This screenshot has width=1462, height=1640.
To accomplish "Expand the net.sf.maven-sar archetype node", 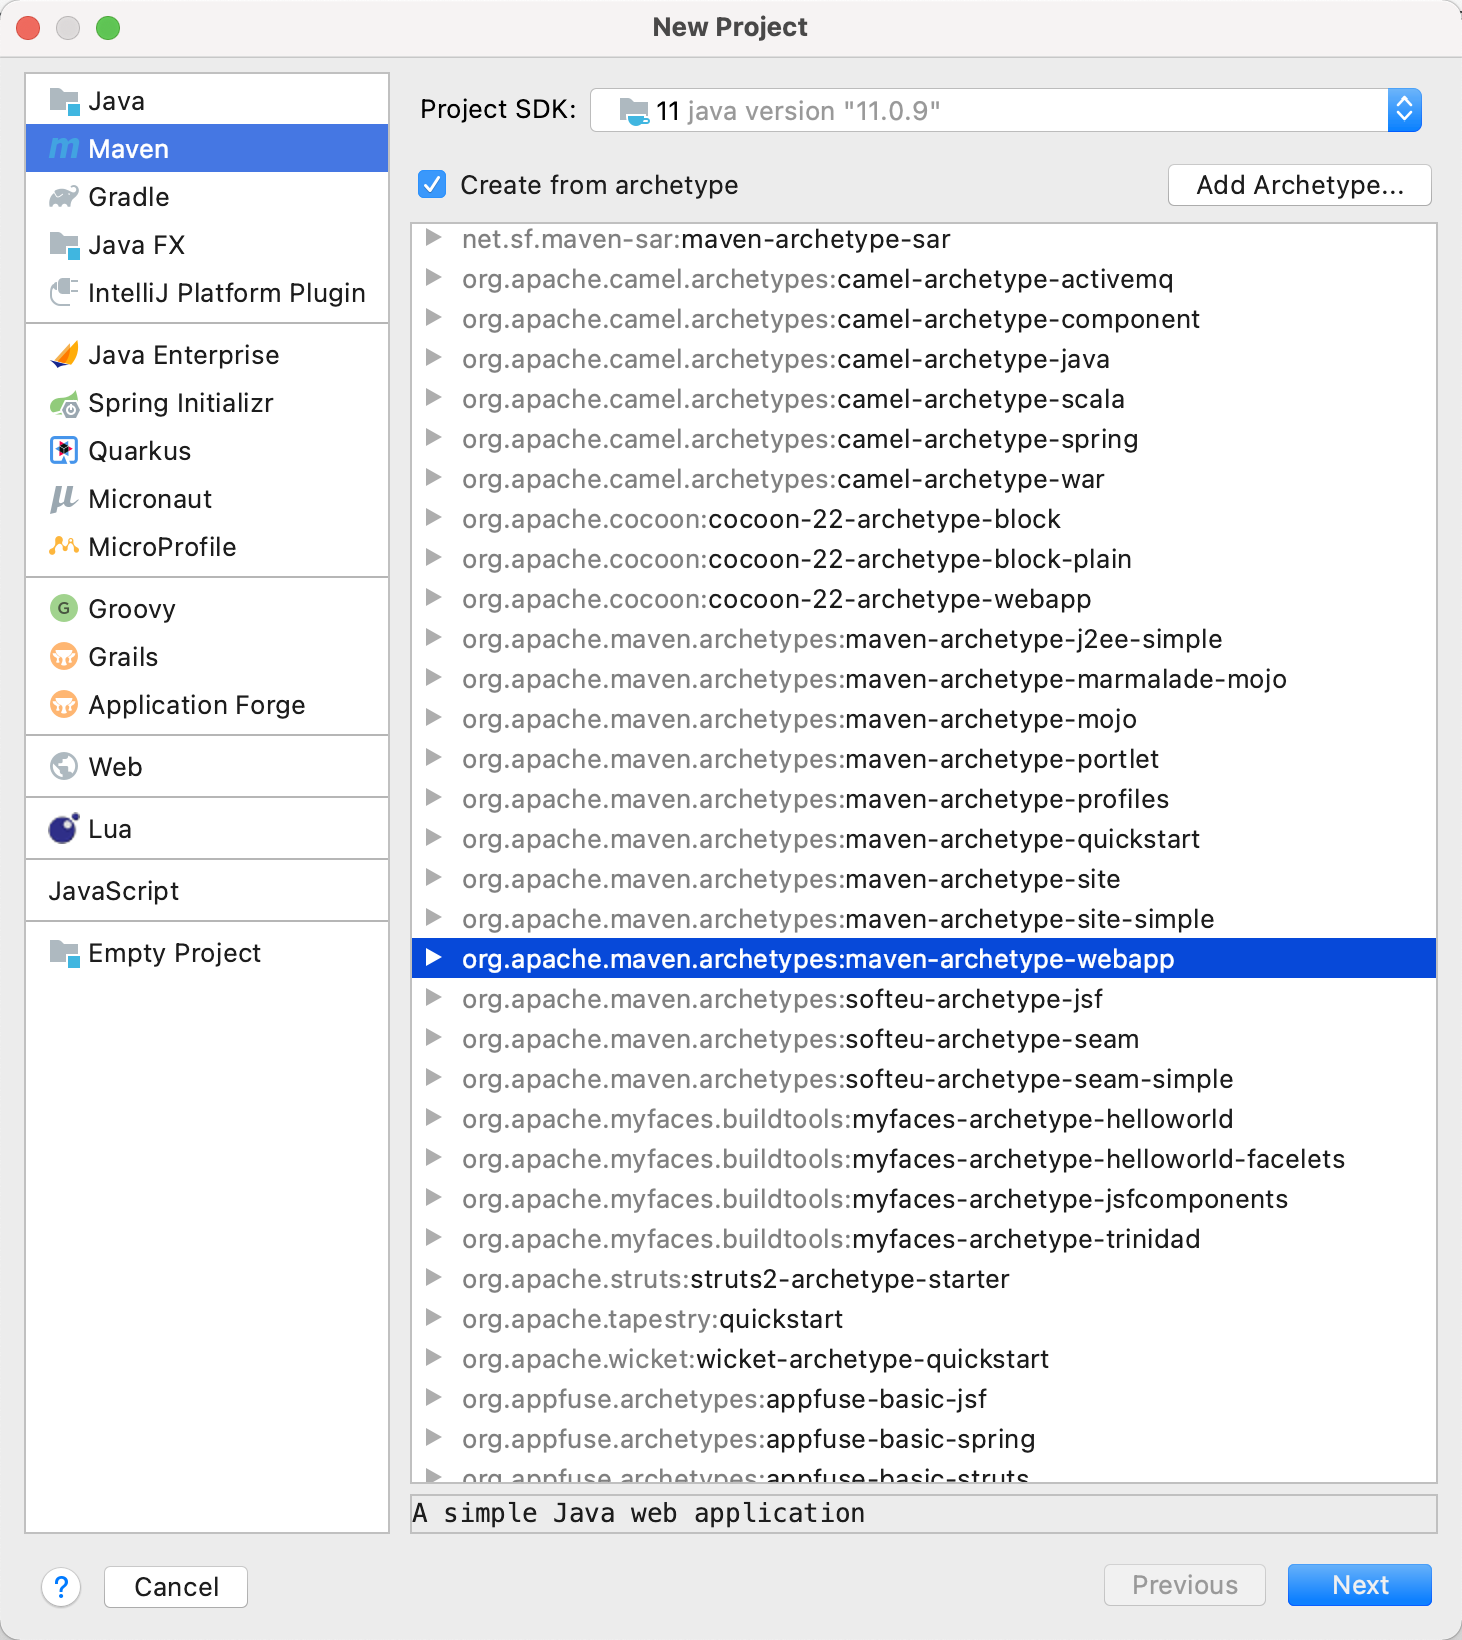I will pyautogui.click(x=434, y=238).
